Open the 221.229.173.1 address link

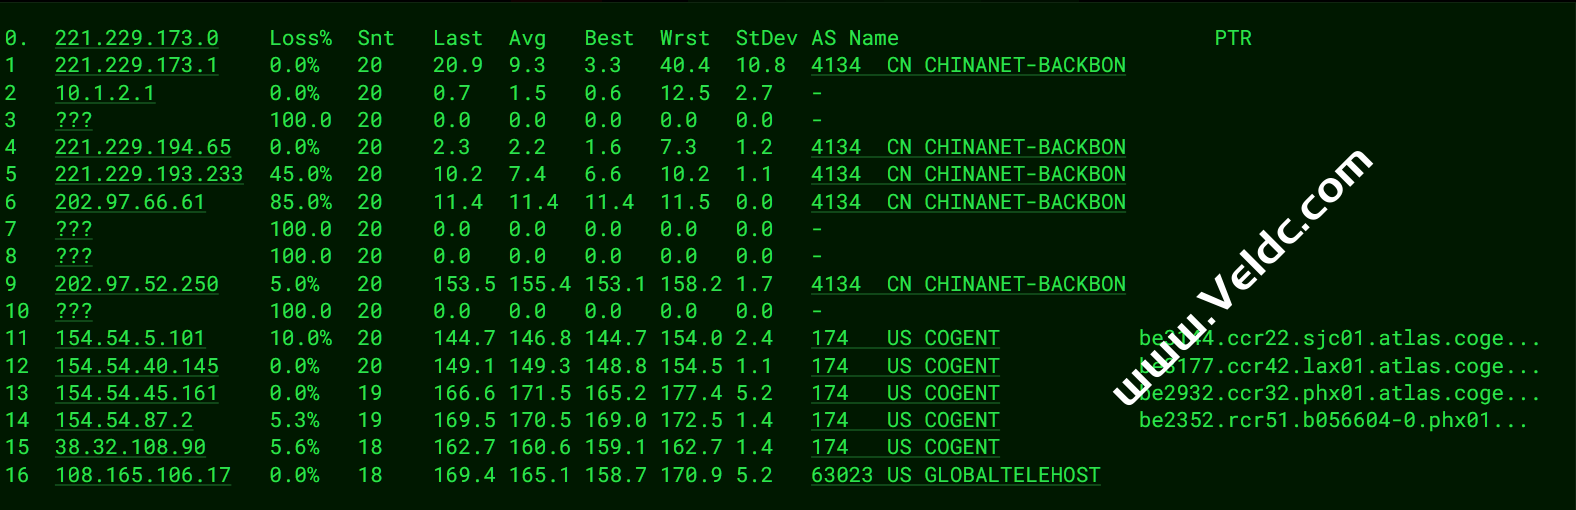point(136,65)
